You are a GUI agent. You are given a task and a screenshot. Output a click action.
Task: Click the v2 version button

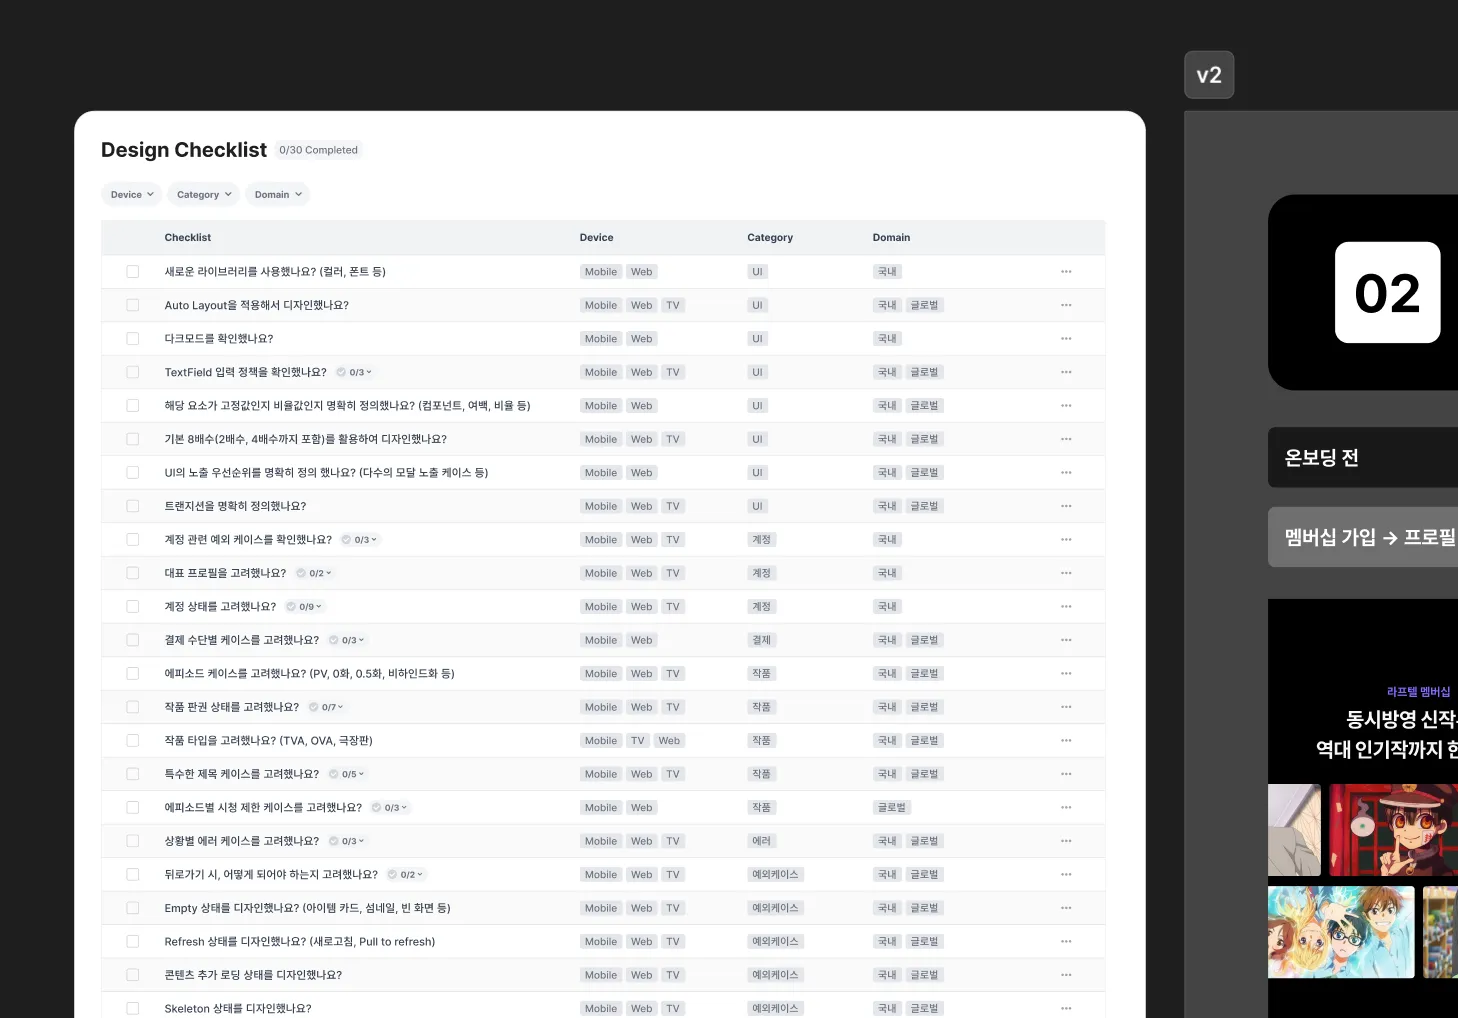click(x=1209, y=75)
